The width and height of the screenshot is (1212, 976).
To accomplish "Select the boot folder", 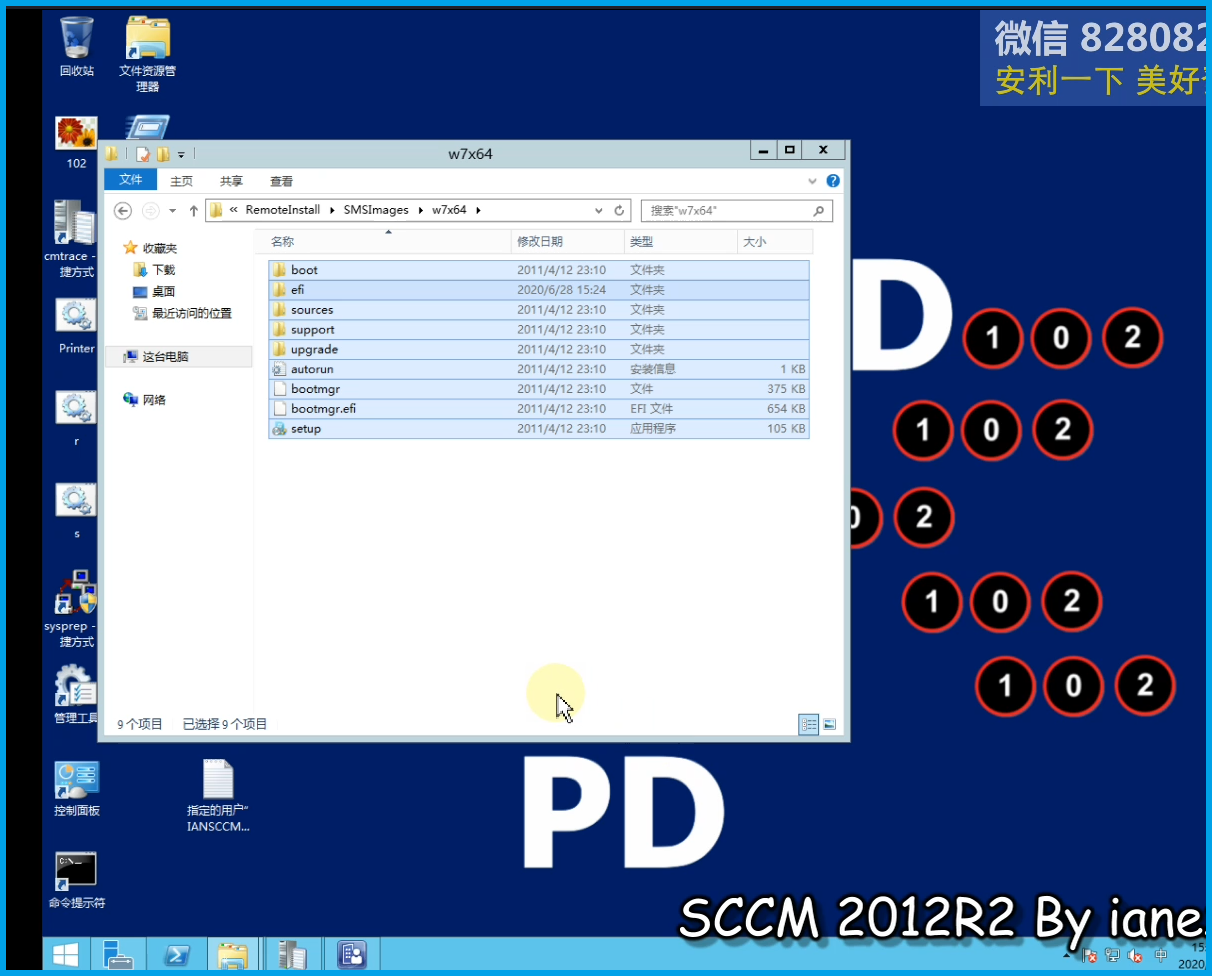I will click(538, 270).
